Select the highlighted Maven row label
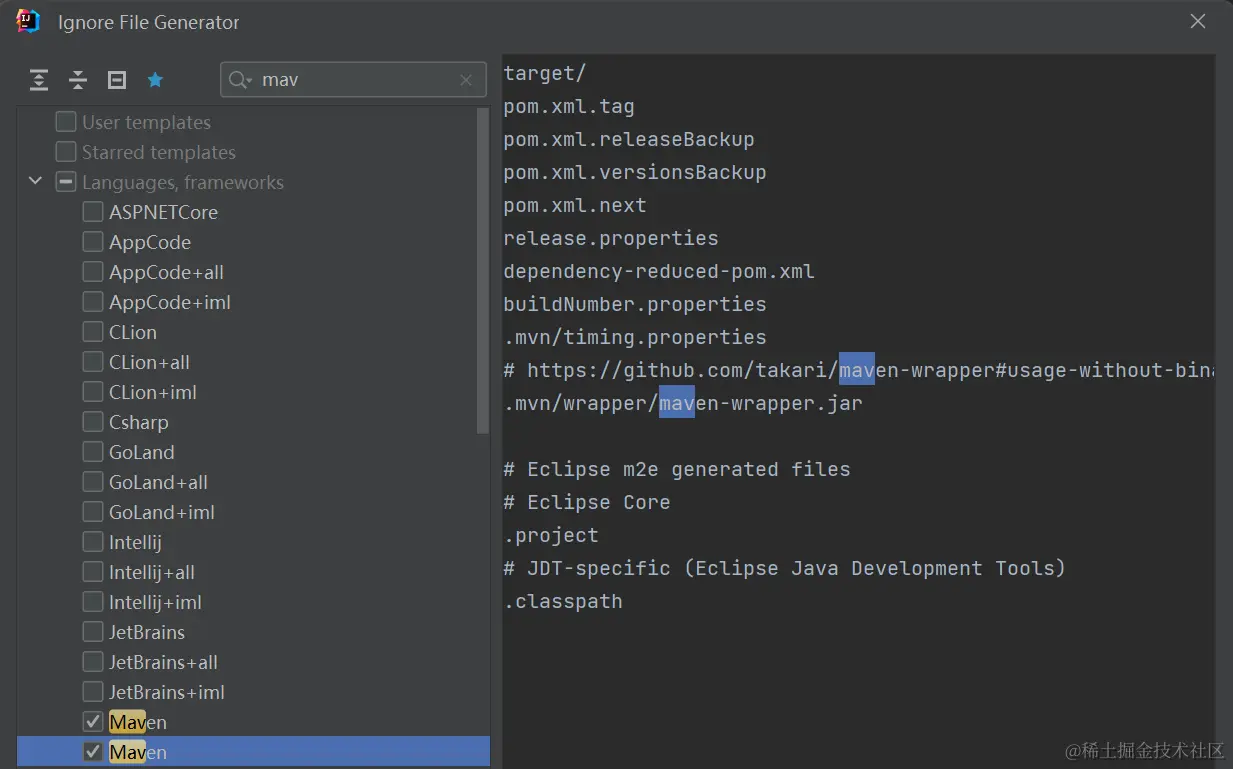 click(138, 752)
